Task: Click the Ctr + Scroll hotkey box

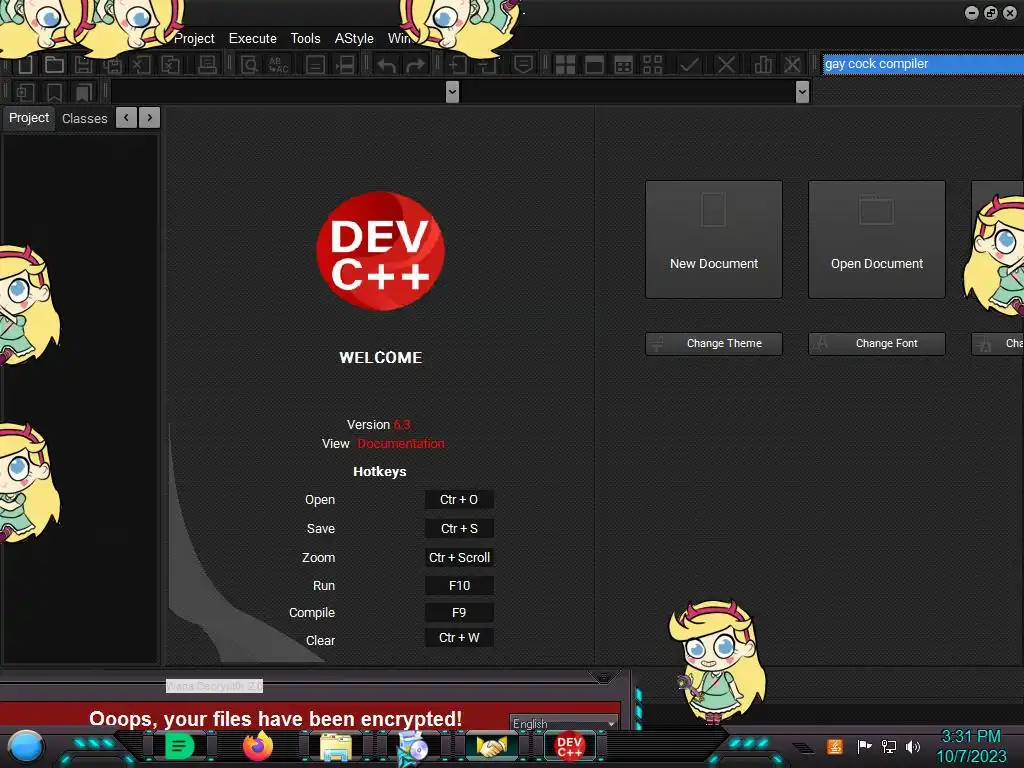Action: click(459, 557)
